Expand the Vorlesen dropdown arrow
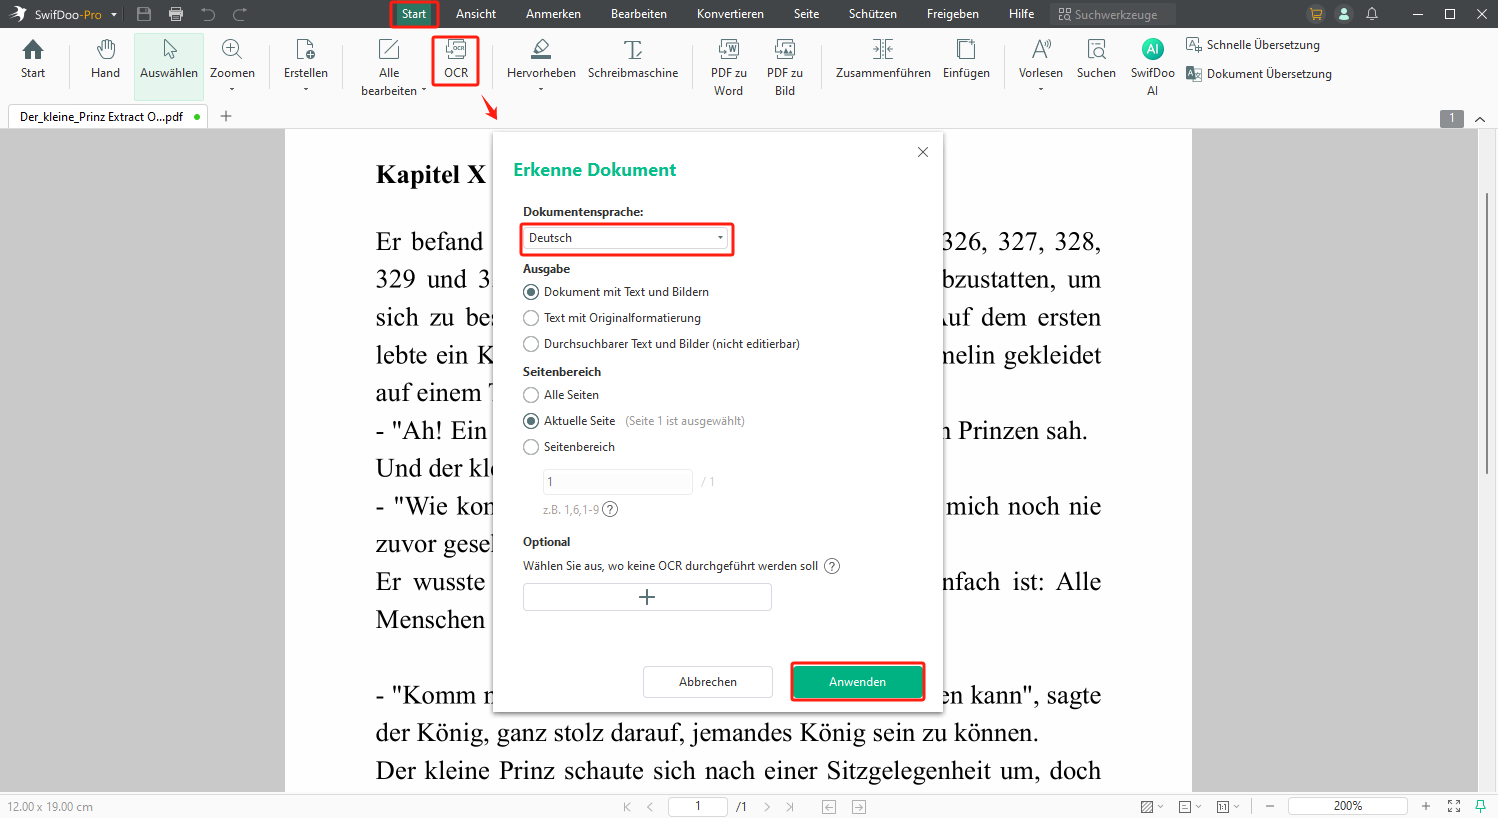Screen dimensions: 1498x818 coord(1041,90)
